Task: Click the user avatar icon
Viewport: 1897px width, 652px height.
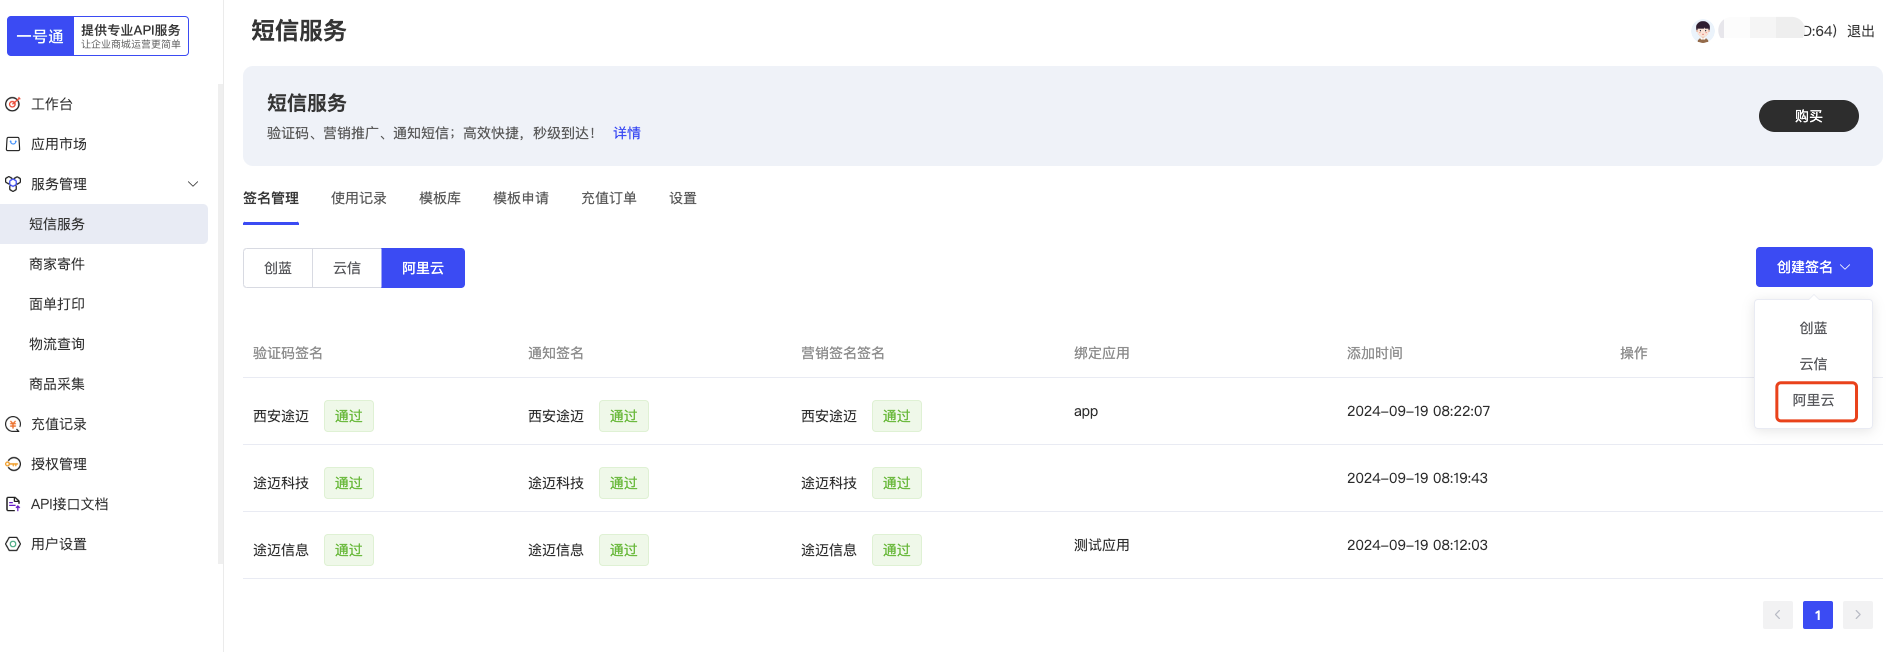Action: click(1702, 31)
